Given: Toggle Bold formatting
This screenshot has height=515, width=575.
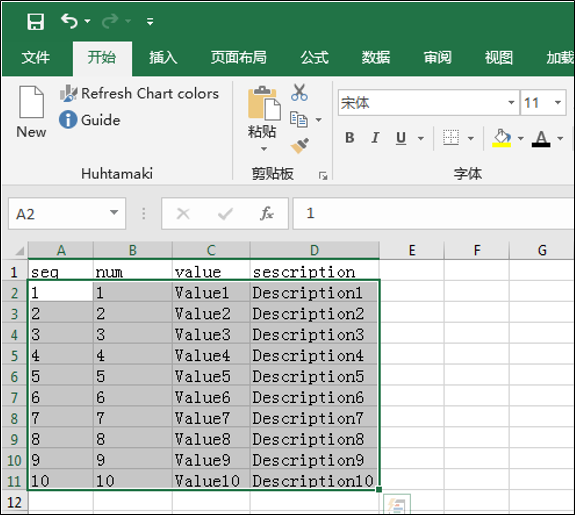Looking at the screenshot, I should coord(350,138).
